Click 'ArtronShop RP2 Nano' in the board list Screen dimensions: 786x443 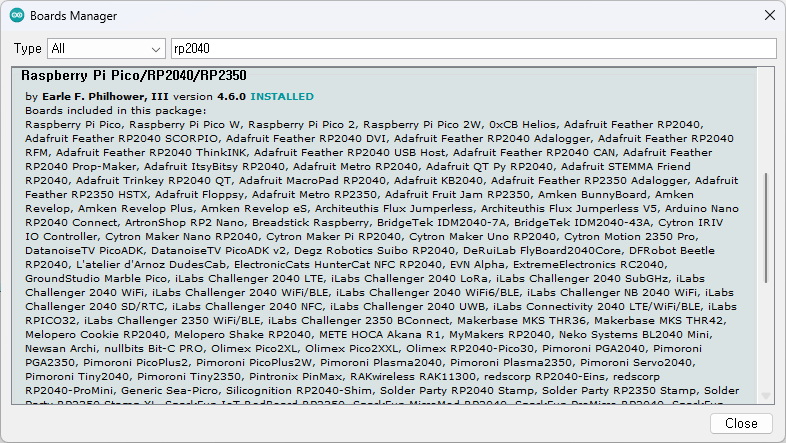184,223
